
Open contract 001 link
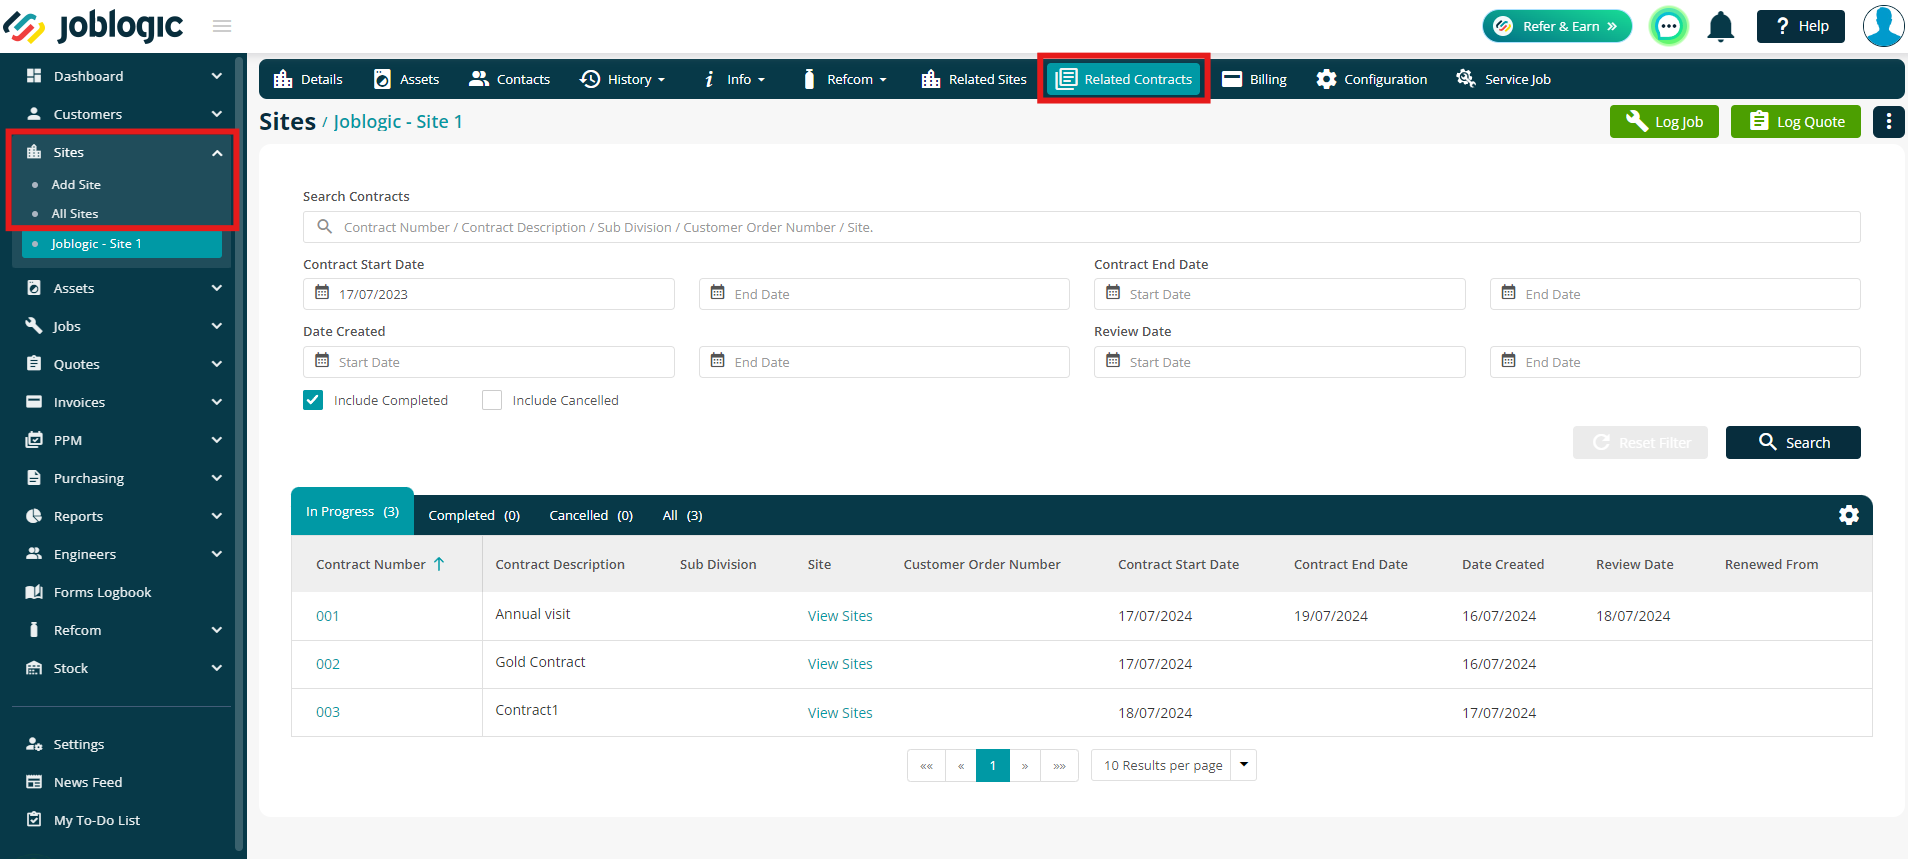click(x=328, y=616)
